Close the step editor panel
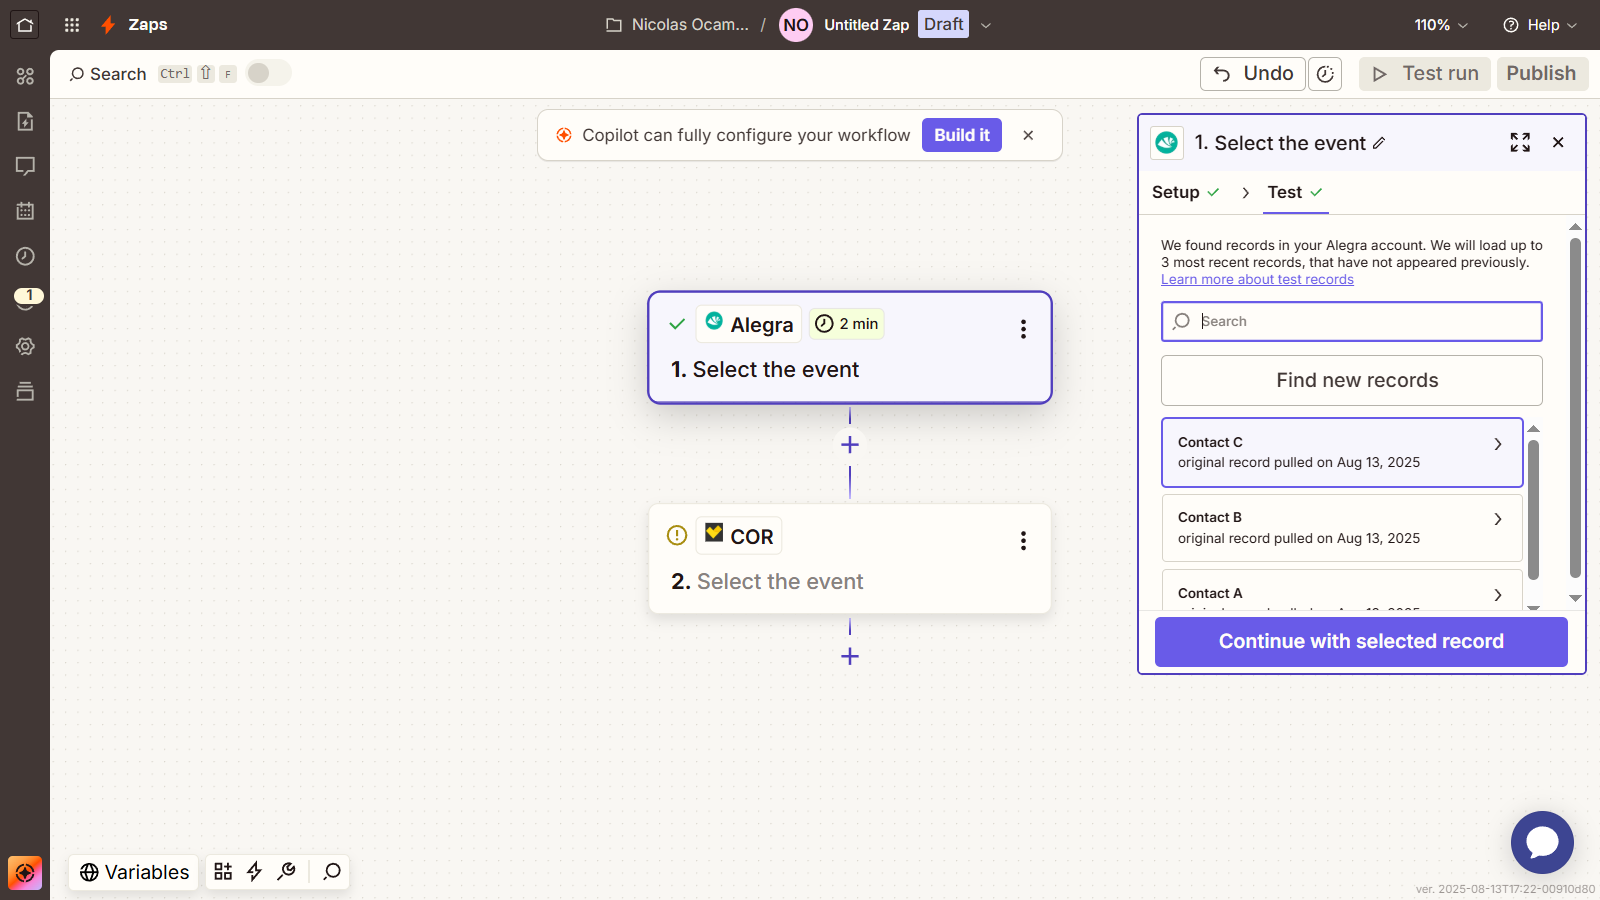1600x900 pixels. pyautogui.click(x=1558, y=143)
